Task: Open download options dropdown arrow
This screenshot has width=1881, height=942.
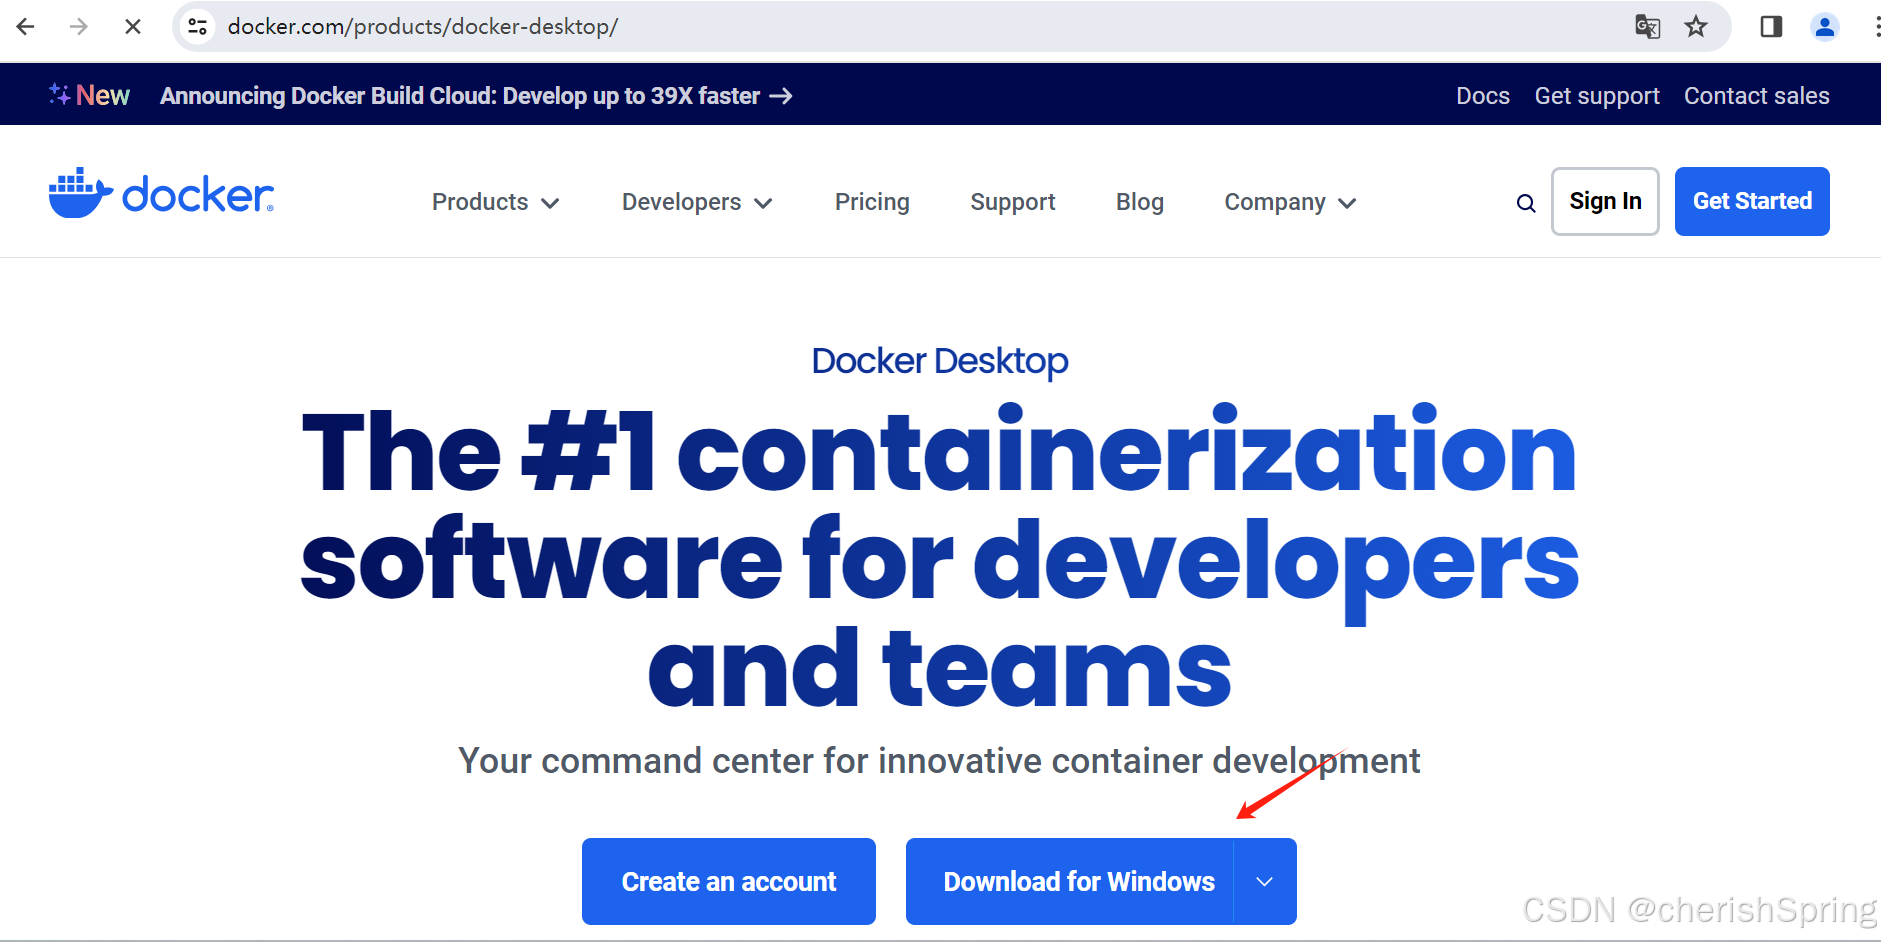Action: pos(1265,882)
